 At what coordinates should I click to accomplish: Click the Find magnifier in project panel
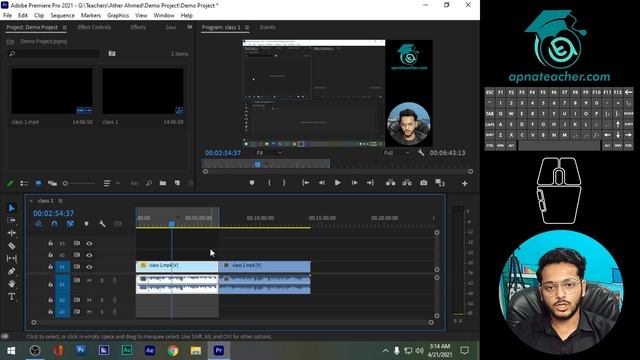tap(149, 184)
